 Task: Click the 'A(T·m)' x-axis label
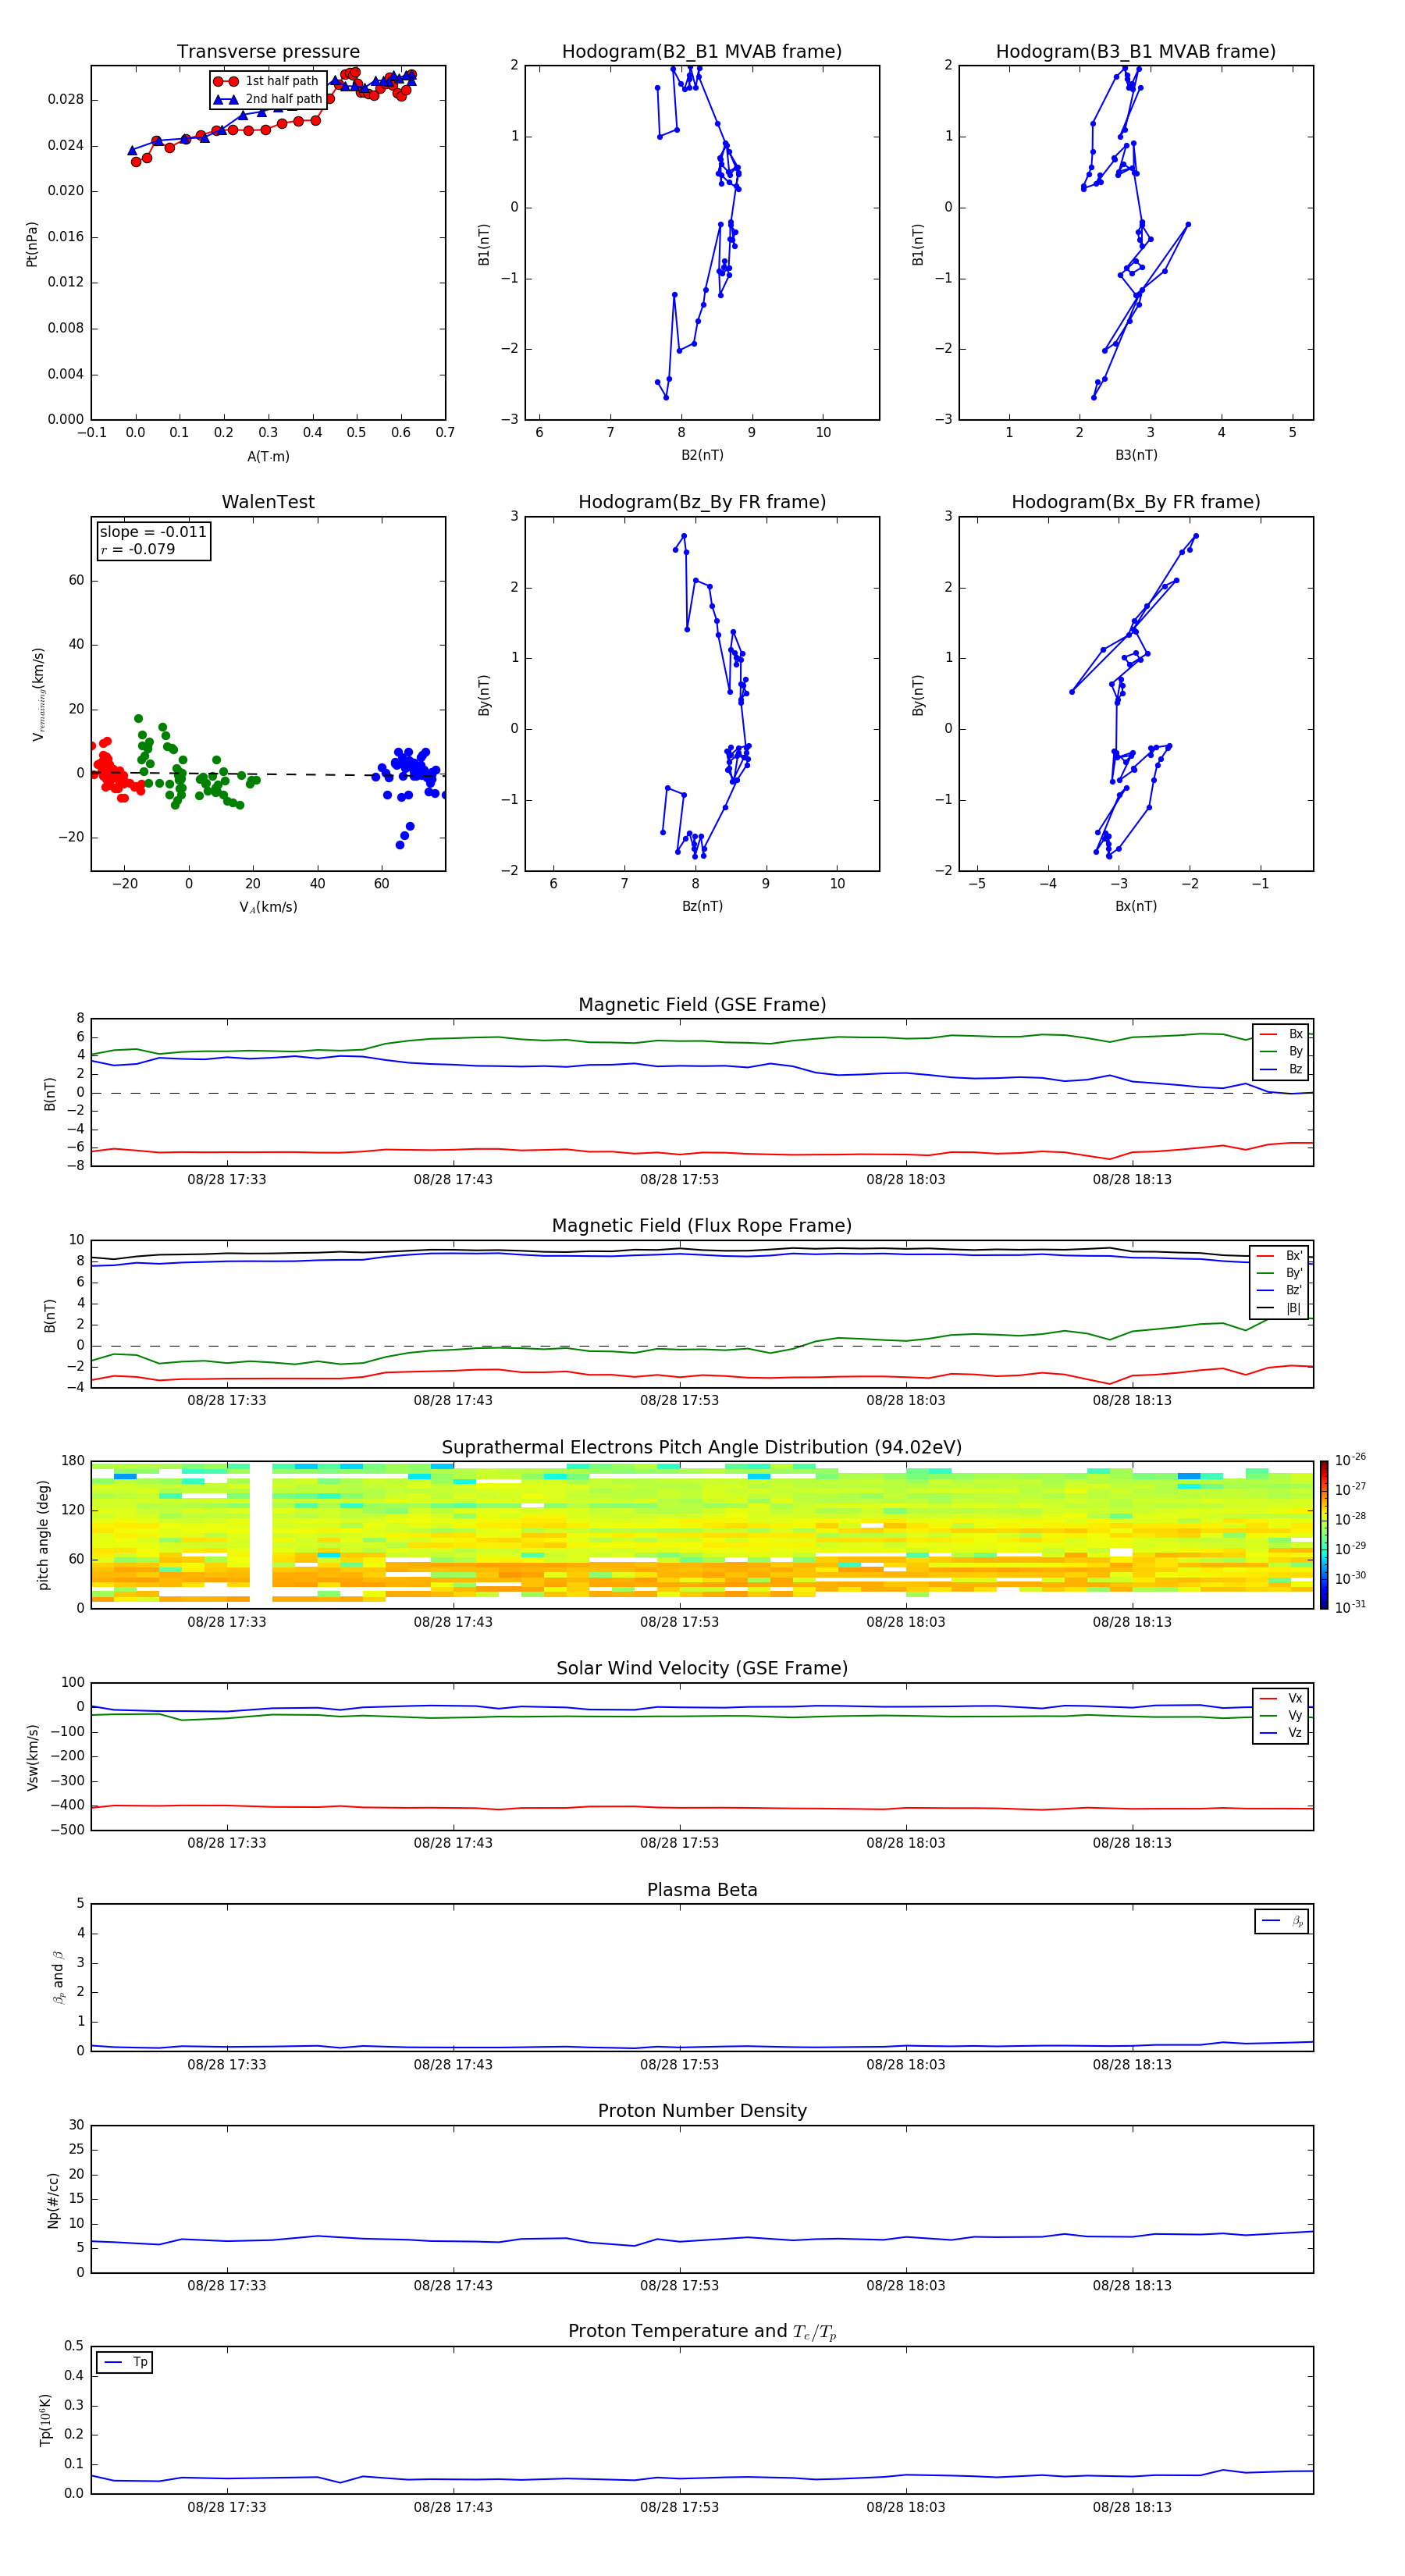(268, 456)
